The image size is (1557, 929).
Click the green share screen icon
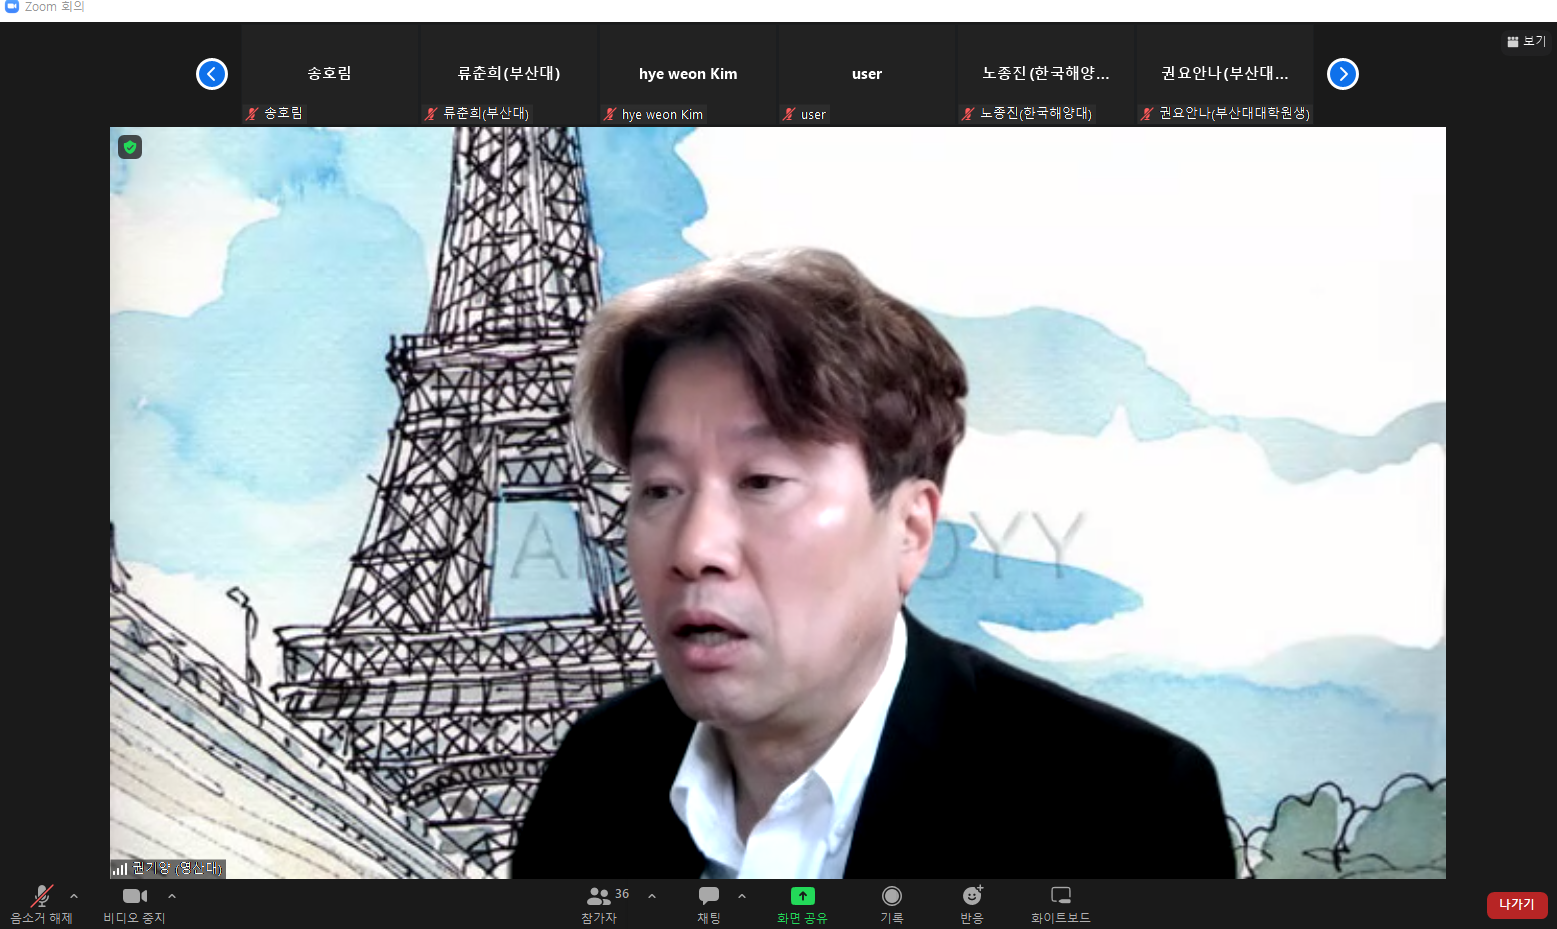802,896
